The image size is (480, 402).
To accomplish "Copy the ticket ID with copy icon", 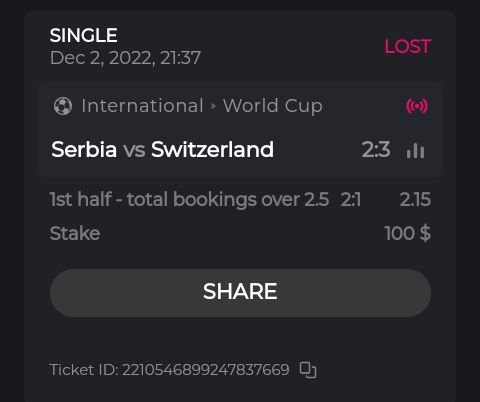I will (308, 370).
